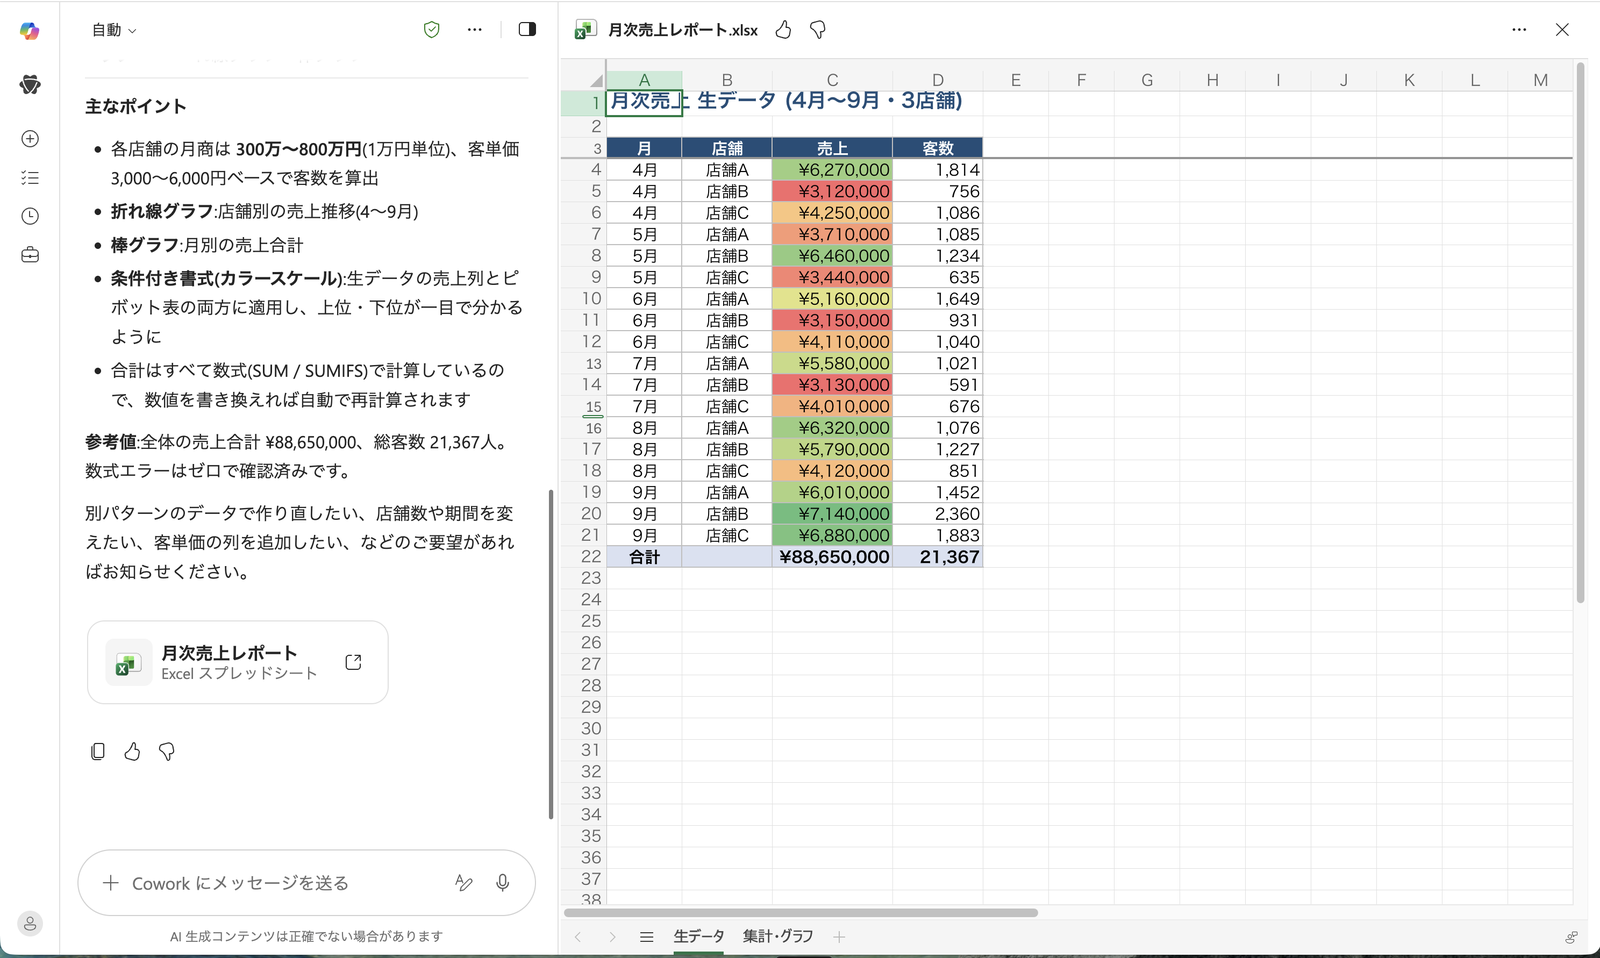Open the 月次売上レポート Excel file card
Image resolution: width=1600 pixels, height=958 pixels.
(238, 662)
